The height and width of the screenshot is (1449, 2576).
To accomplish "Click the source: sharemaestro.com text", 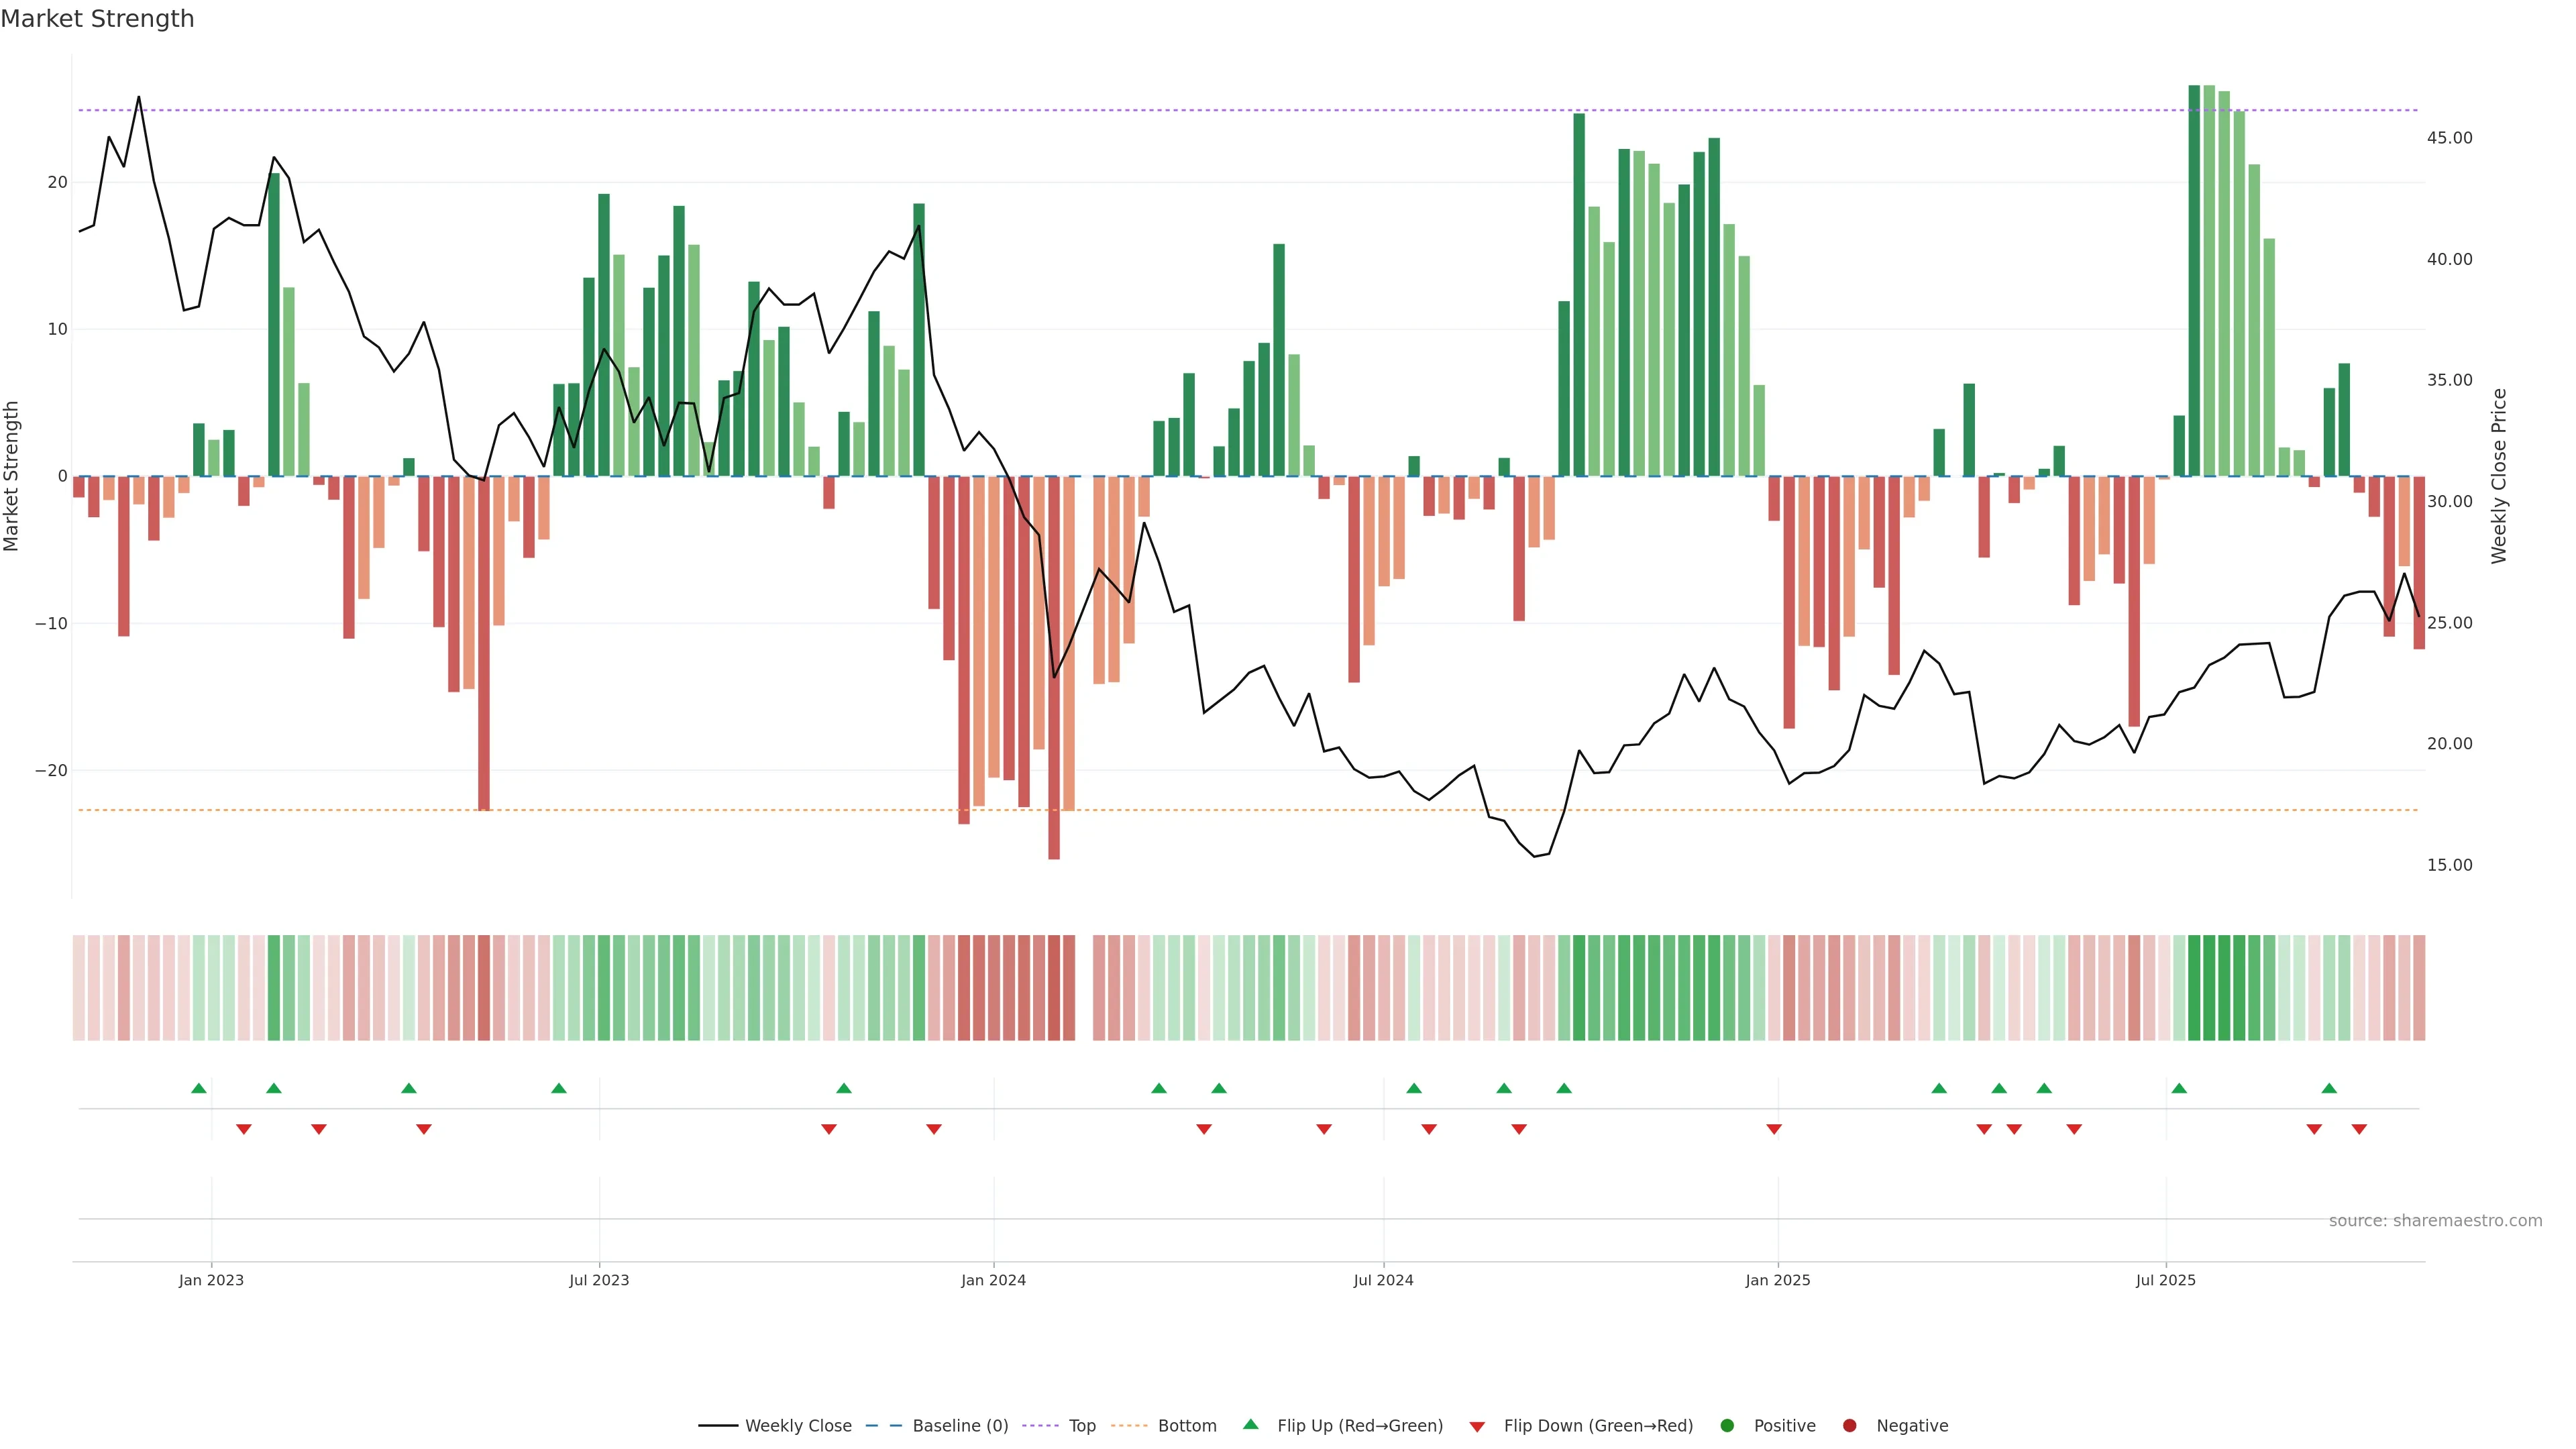I will pos(2435,1221).
